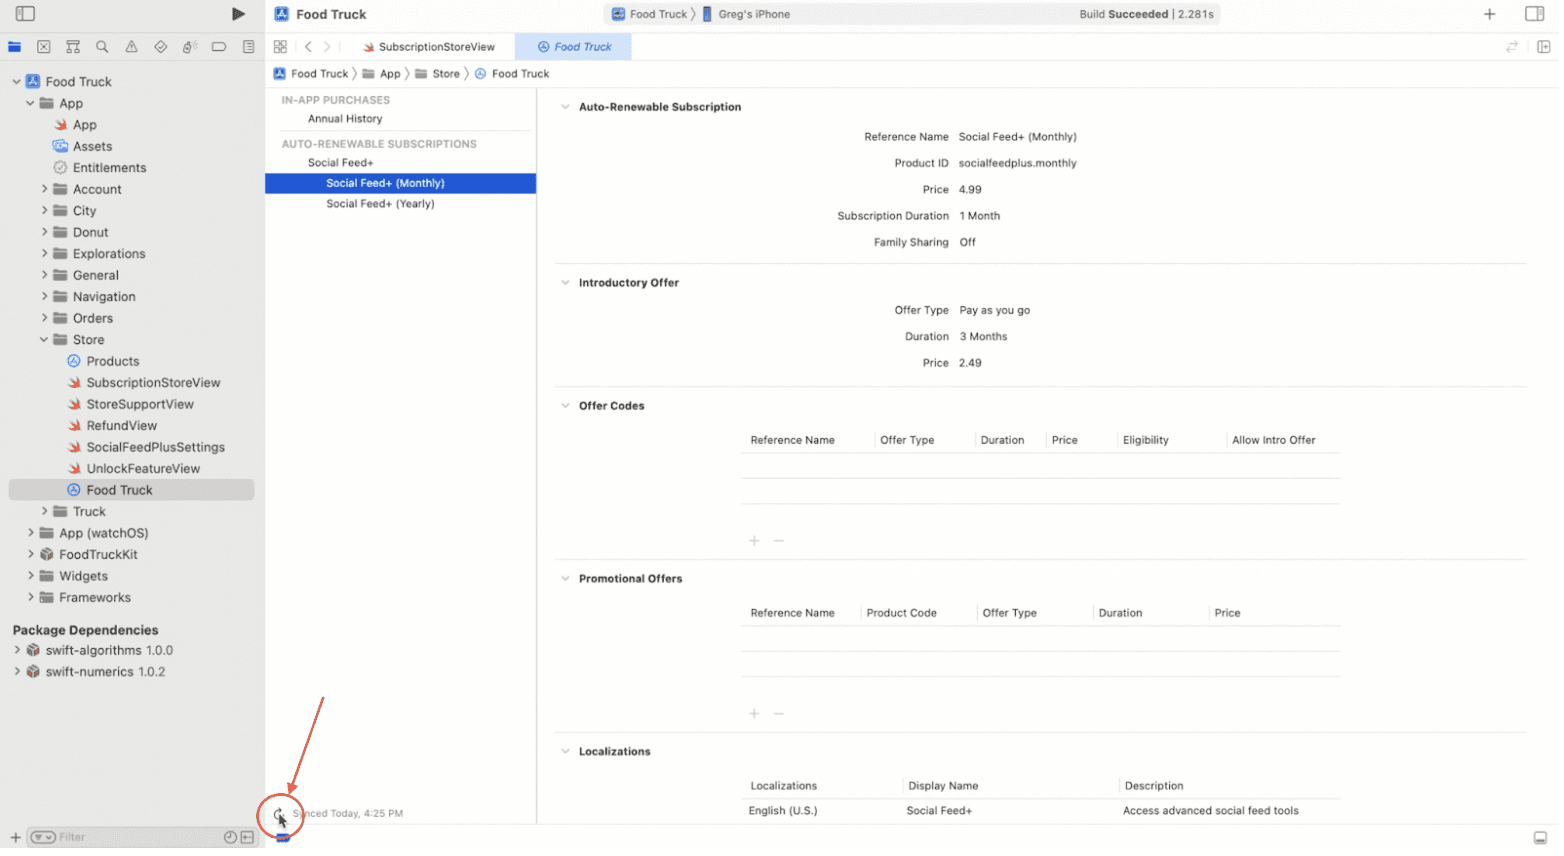Open the Report navigator icon
Screen dimensions: 1564x856
pyautogui.click(x=248, y=46)
